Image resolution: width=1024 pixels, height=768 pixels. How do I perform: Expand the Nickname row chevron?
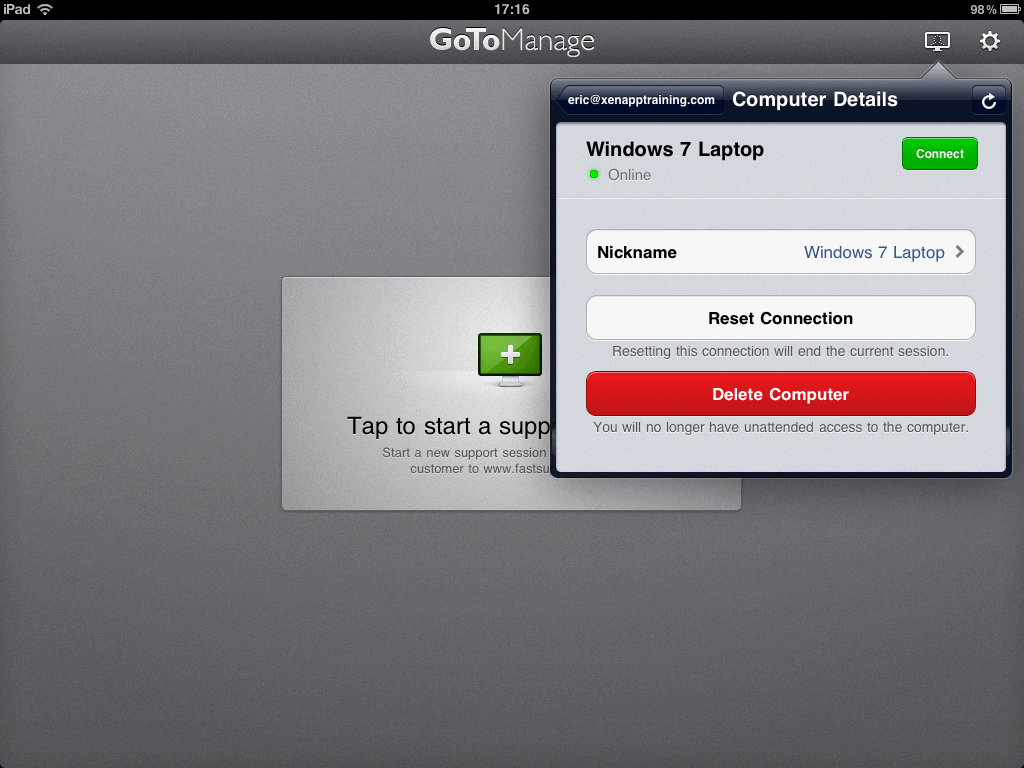click(x=960, y=252)
